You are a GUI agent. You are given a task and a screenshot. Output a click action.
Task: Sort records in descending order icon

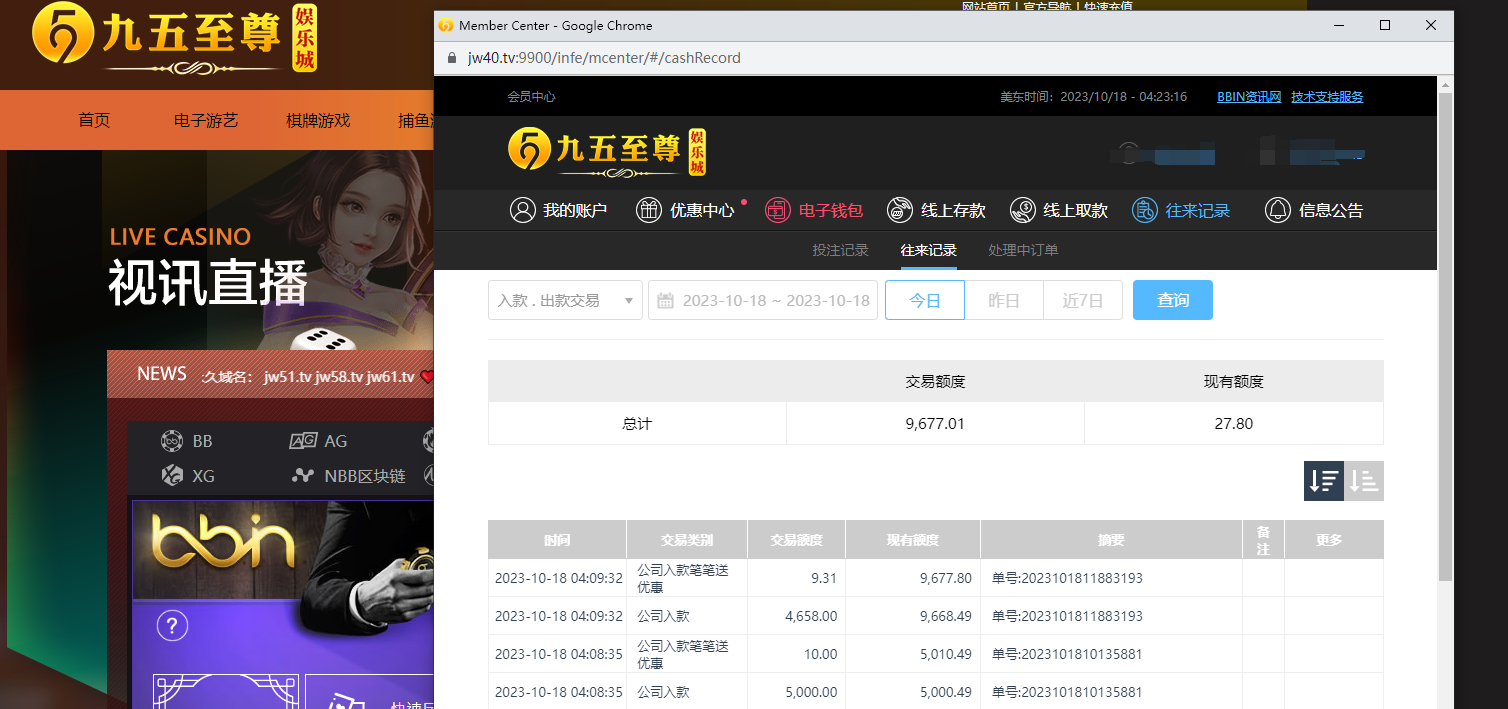(1323, 481)
